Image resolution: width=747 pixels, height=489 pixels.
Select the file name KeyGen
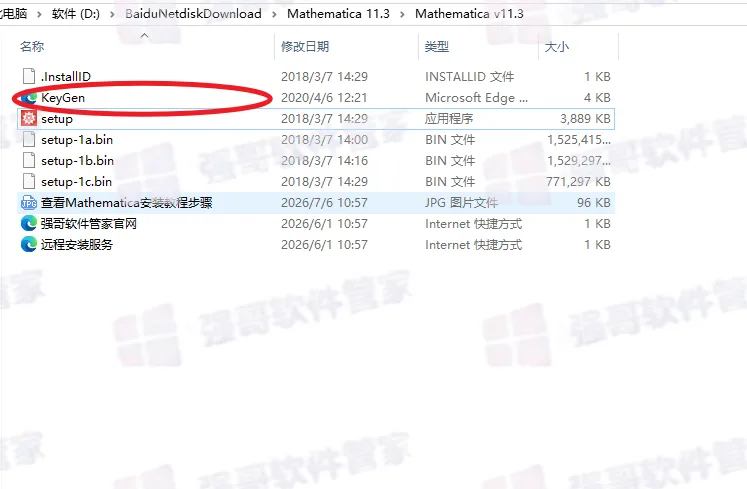[63, 98]
